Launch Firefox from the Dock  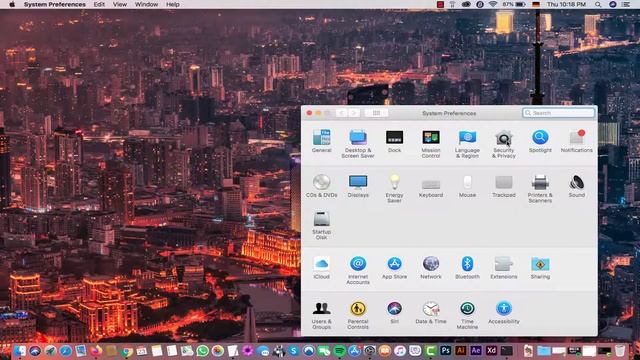pos(96,351)
